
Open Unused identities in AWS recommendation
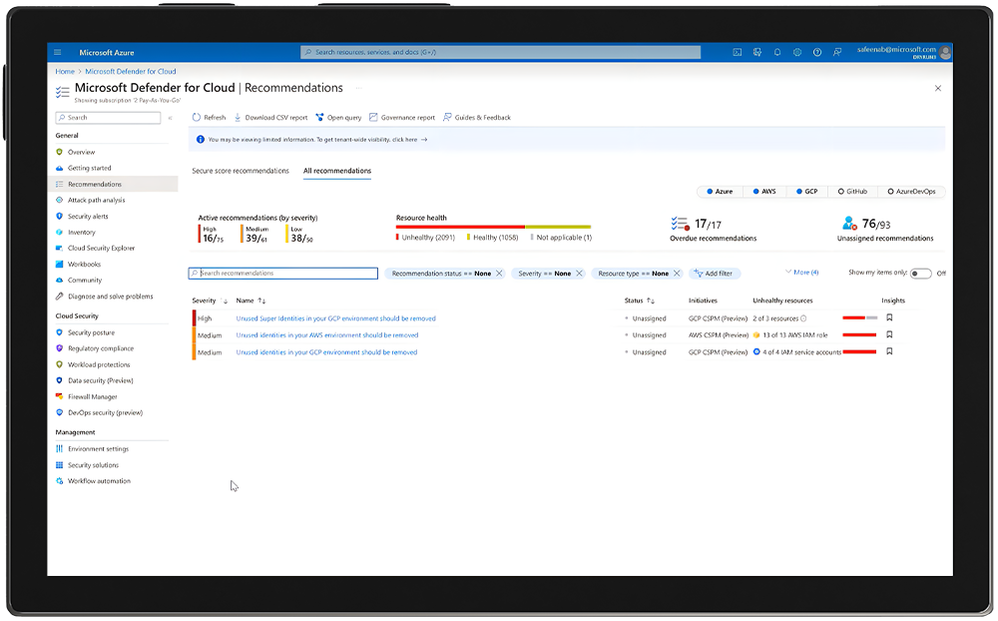pyautogui.click(x=327, y=335)
